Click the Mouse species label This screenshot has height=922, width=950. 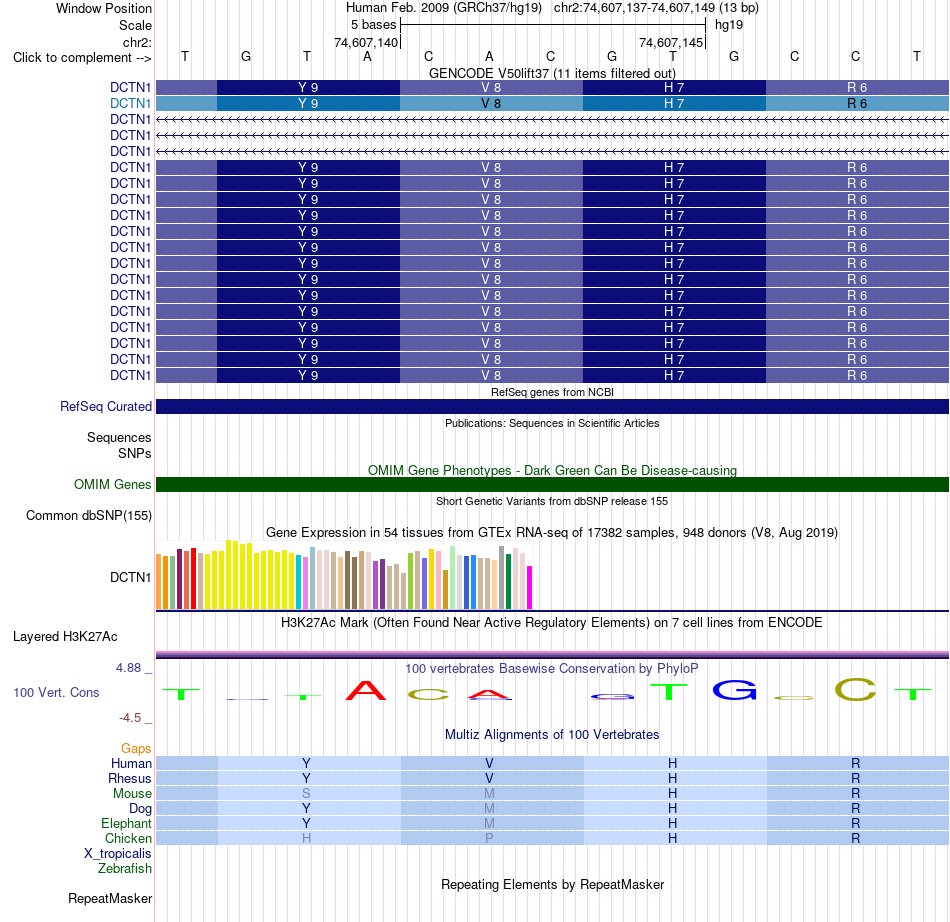(x=132, y=794)
